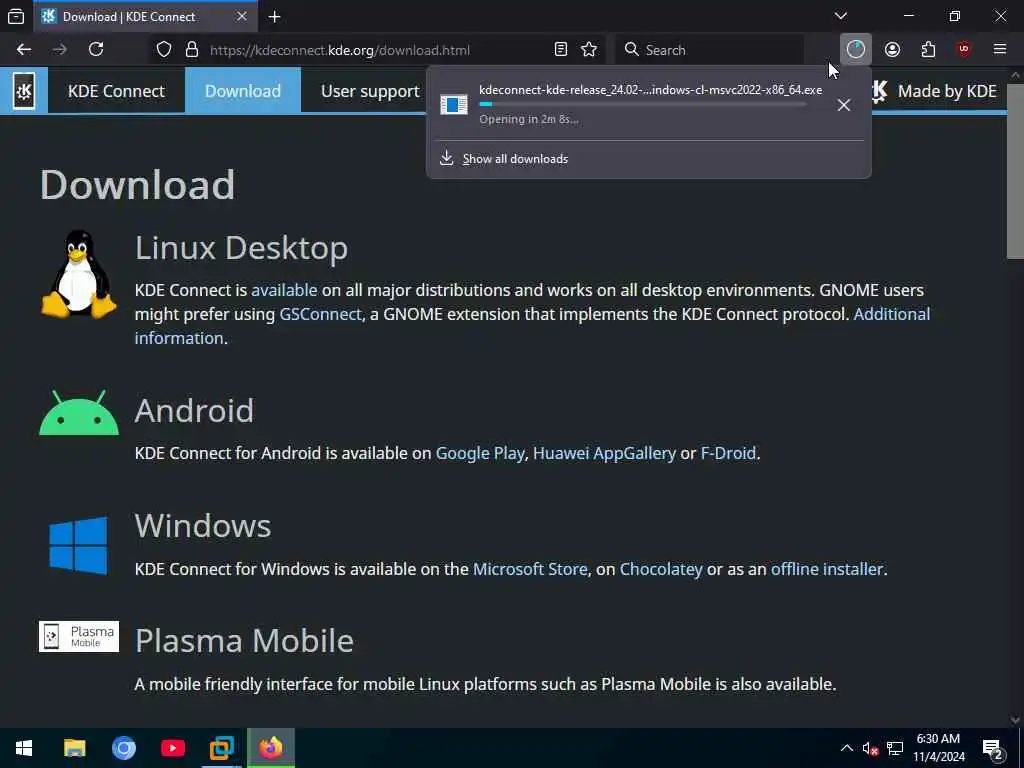Screen dimensions: 1024x768
Task: Follow the Made by KDE link
Action: tap(935, 91)
